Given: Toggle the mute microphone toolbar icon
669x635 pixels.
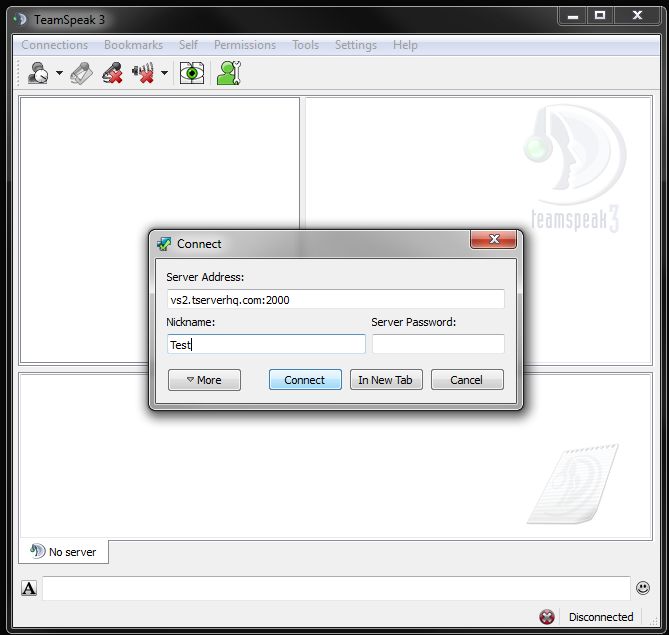Looking at the screenshot, I should 113,73.
